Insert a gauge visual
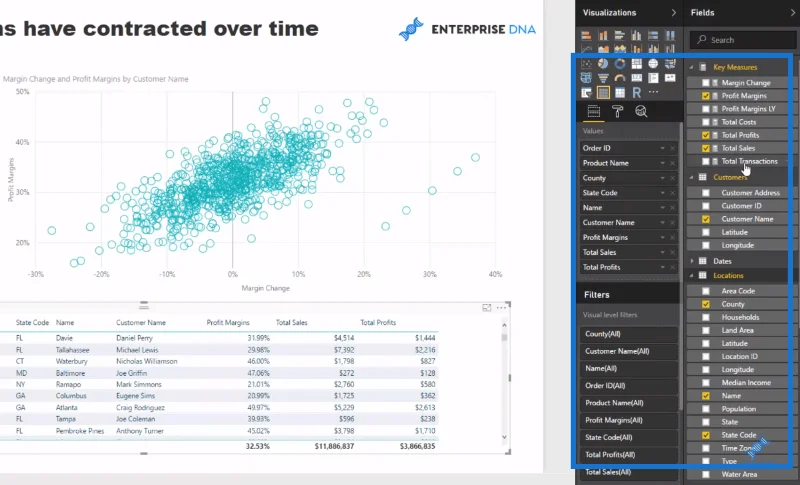800x485 pixels. pyautogui.click(x=620, y=78)
